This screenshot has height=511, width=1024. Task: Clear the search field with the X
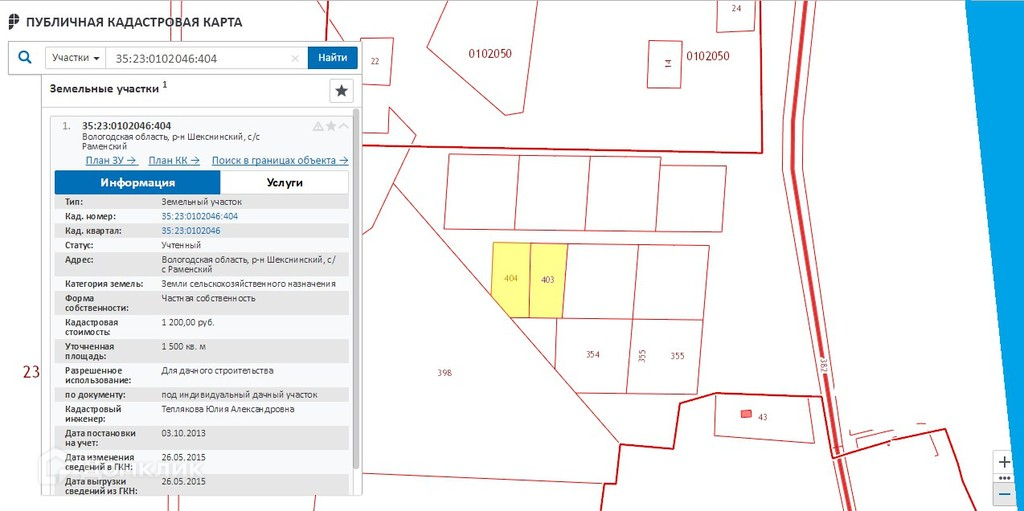295,58
